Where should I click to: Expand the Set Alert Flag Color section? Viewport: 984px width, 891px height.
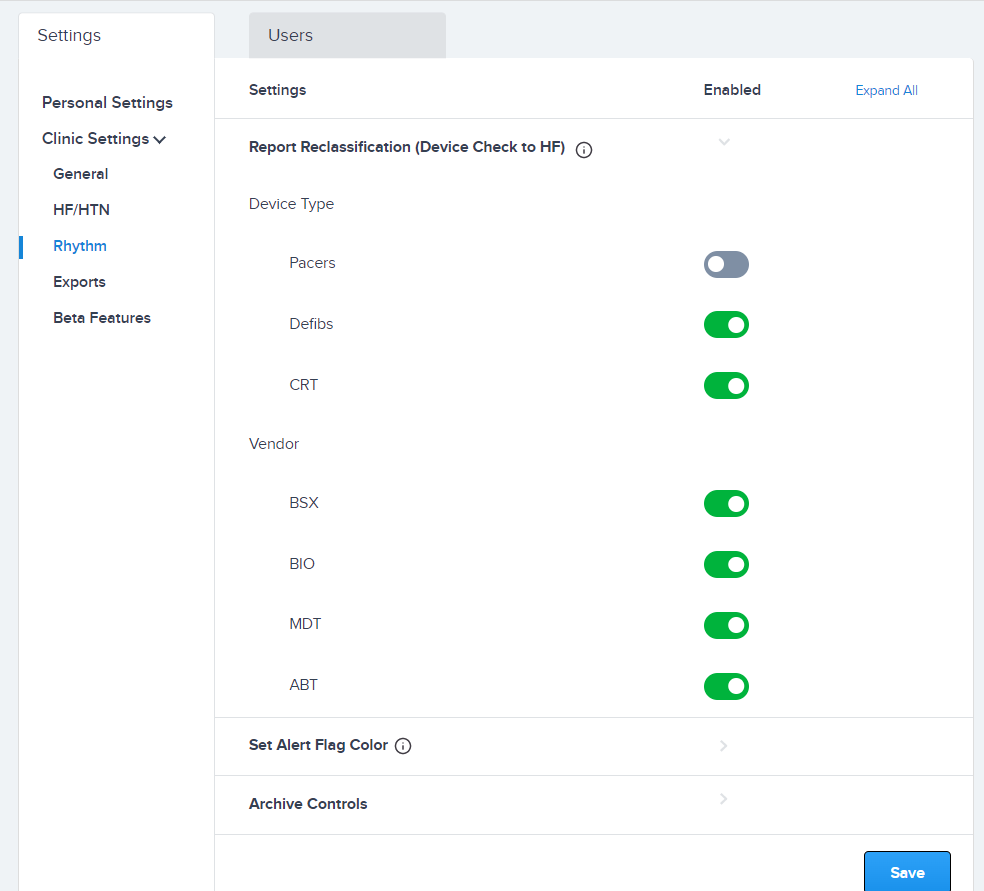[x=722, y=745]
